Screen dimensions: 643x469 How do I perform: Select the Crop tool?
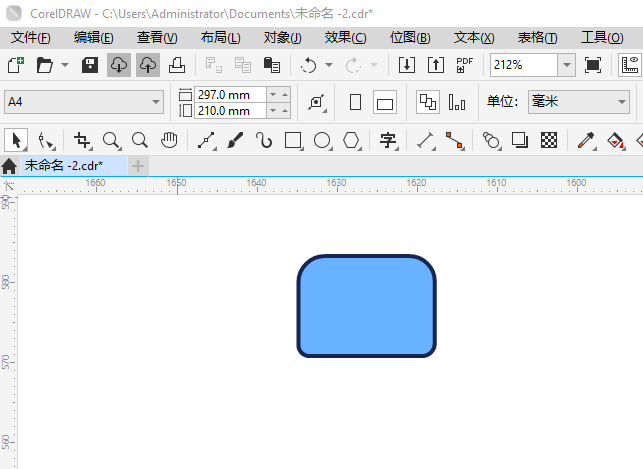coord(82,140)
